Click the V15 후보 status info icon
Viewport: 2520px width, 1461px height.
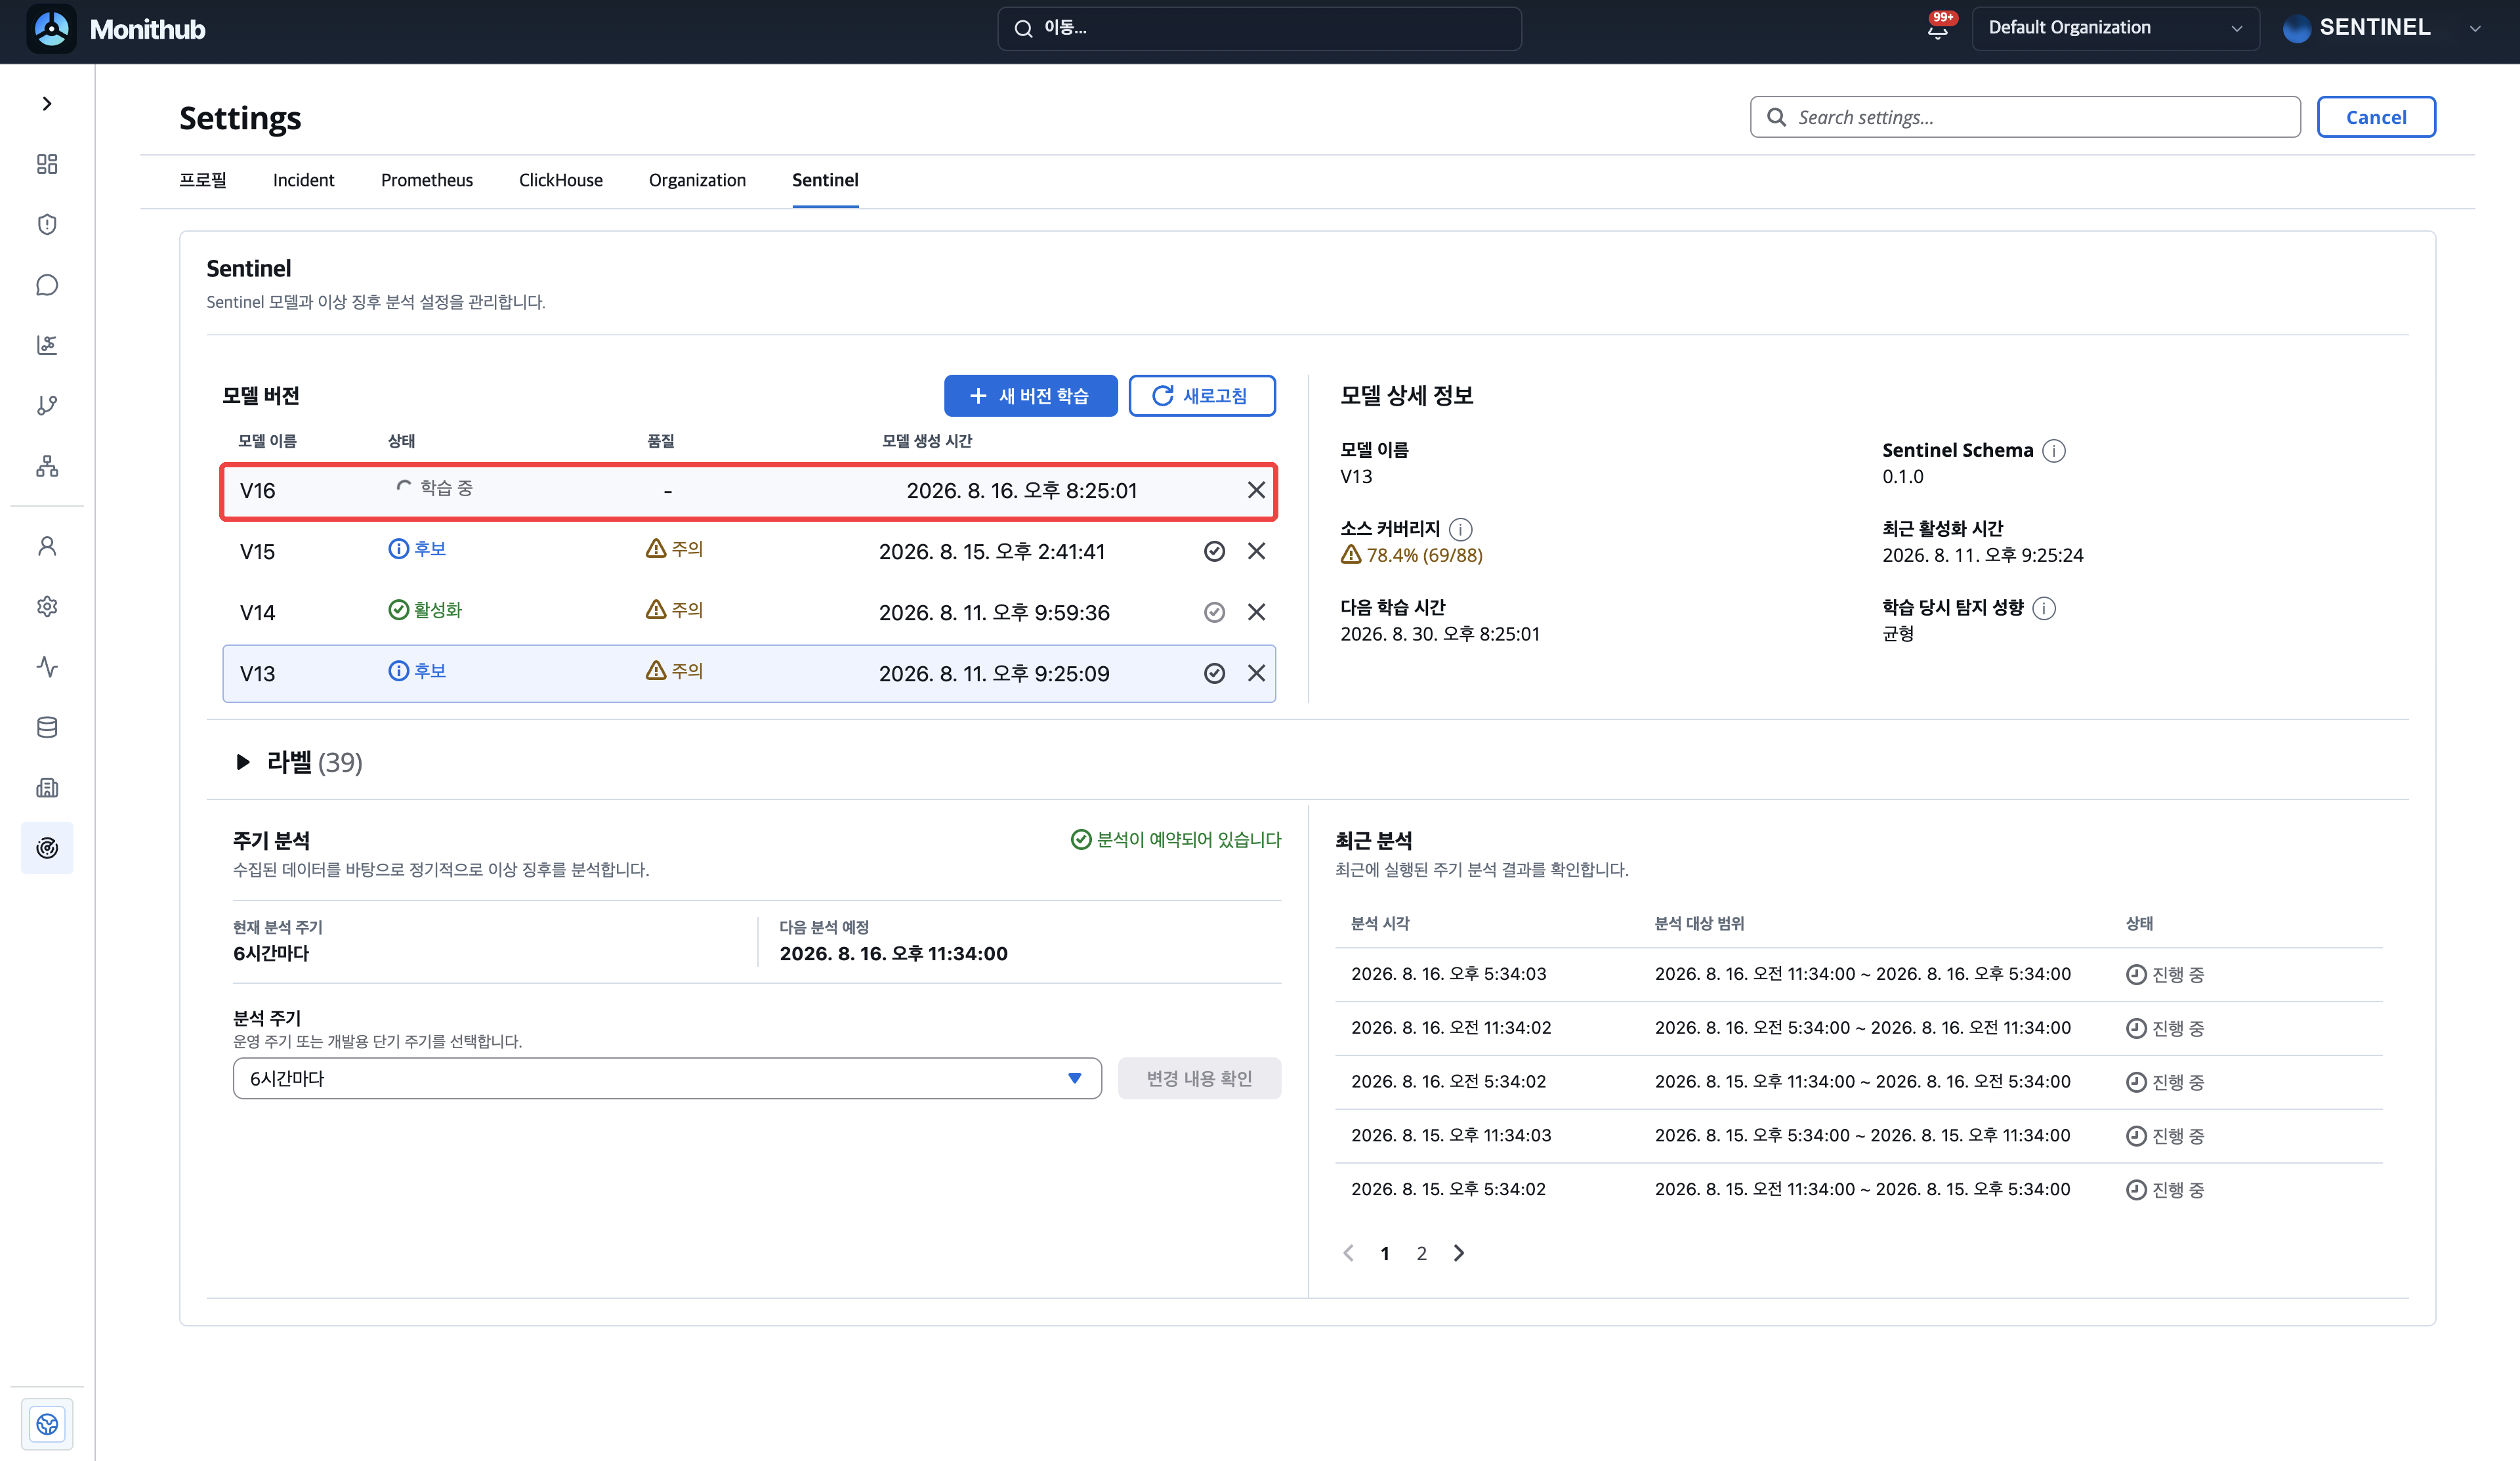tap(398, 549)
